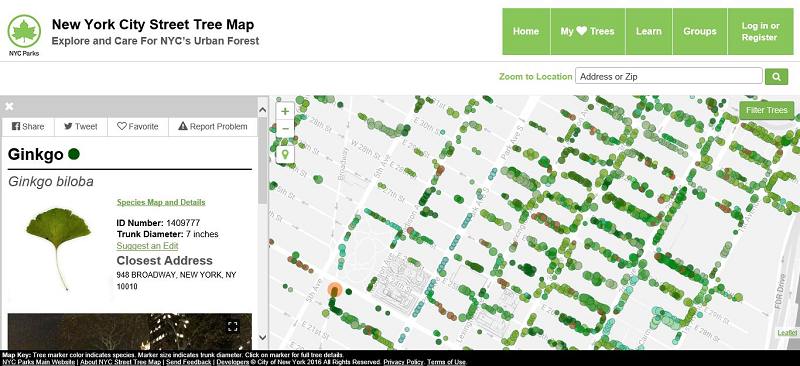This screenshot has width=800, height=366.
Task: Open the Privacy Policy link
Action: click(x=404, y=362)
